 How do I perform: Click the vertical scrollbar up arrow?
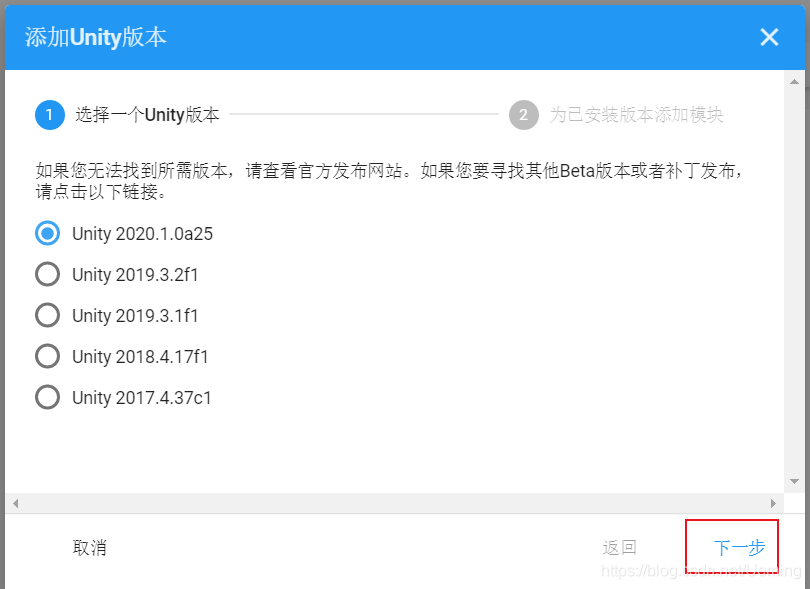click(795, 82)
